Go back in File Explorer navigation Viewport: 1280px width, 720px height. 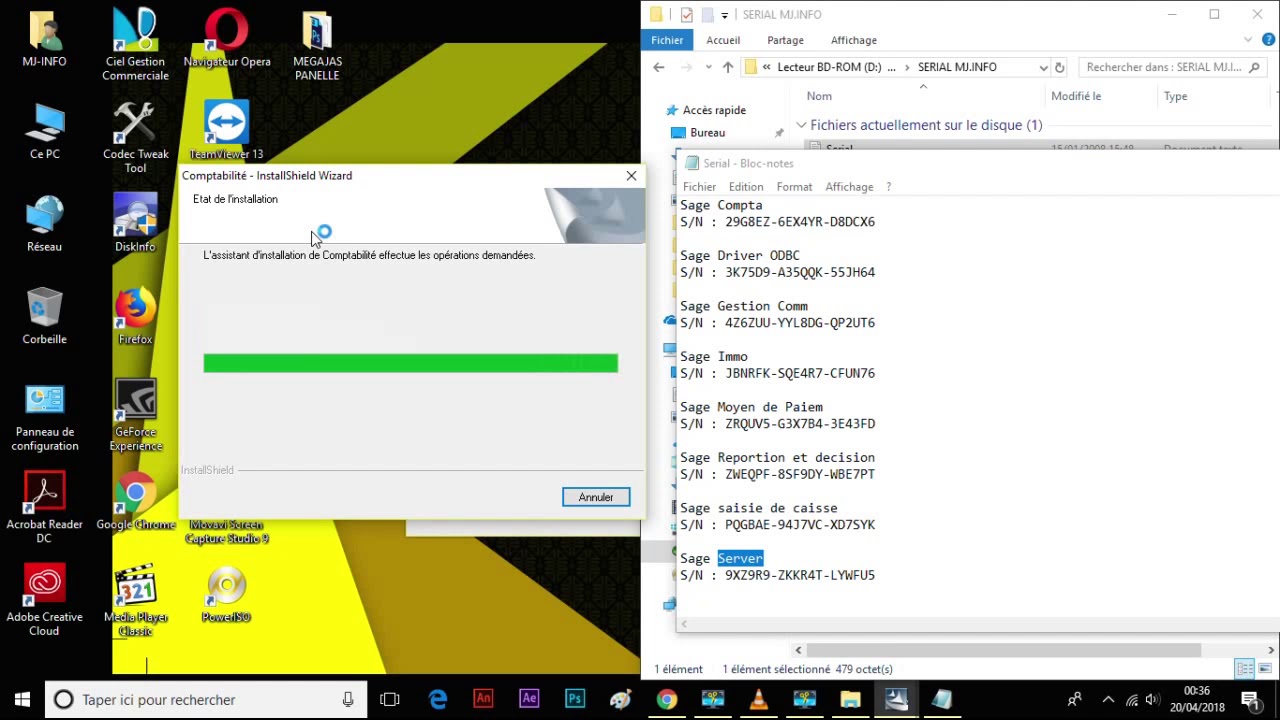(x=658, y=67)
